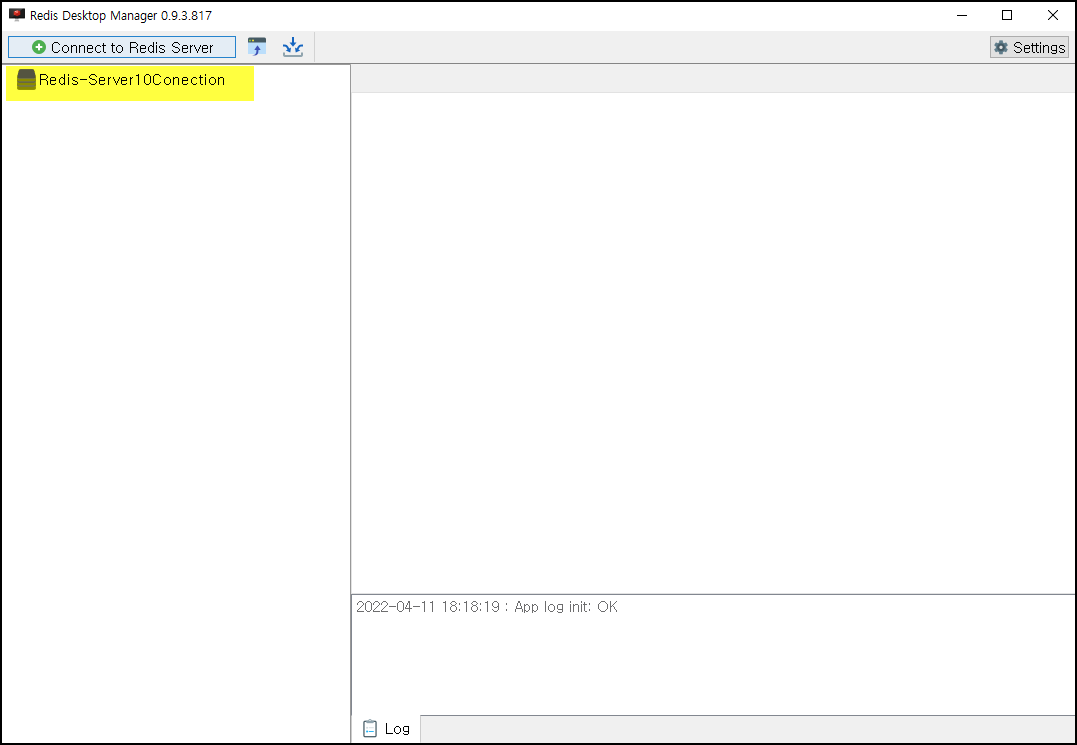Click the import connections icon
The image size is (1077, 745).
coord(257,47)
